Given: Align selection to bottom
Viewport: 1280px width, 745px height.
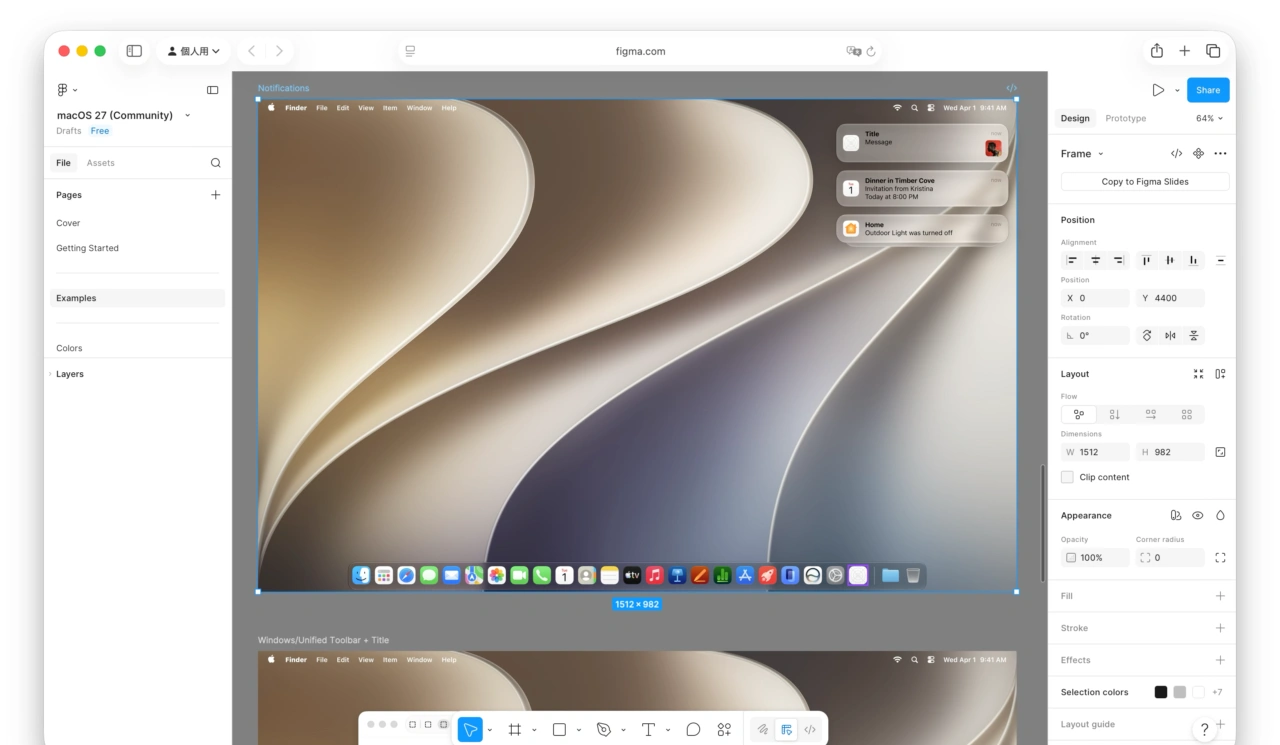Looking at the screenshot, I should (x=1193, y=260).
